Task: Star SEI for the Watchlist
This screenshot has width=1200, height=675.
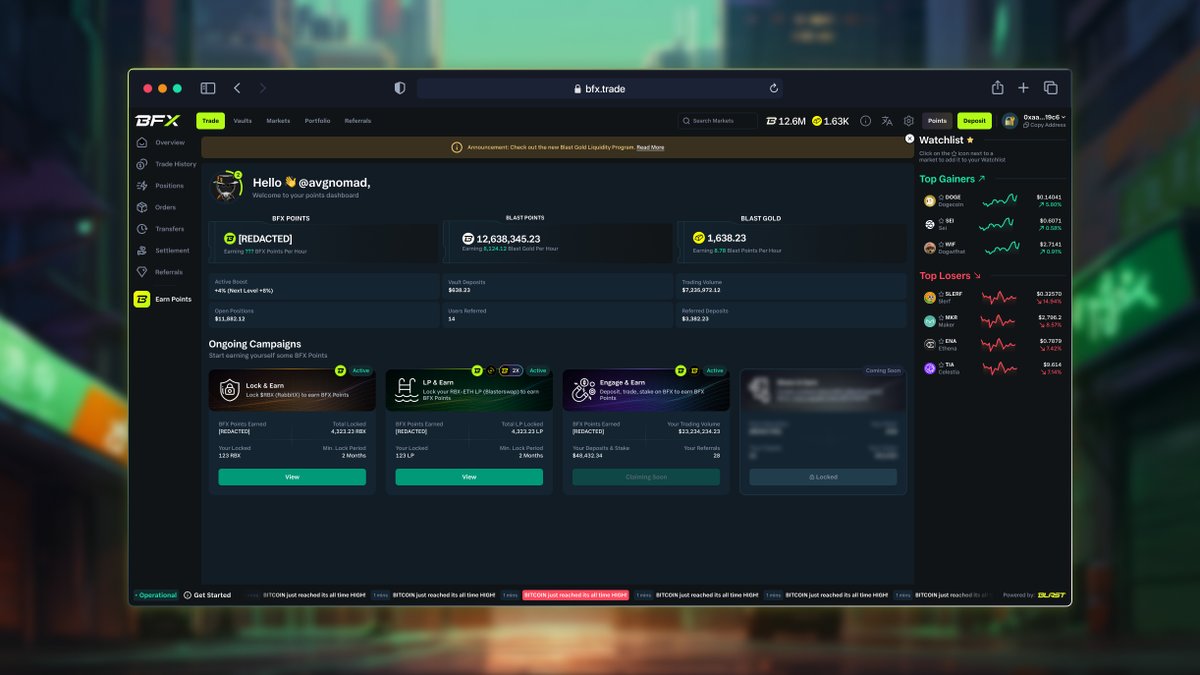Action: pos(941,221)
